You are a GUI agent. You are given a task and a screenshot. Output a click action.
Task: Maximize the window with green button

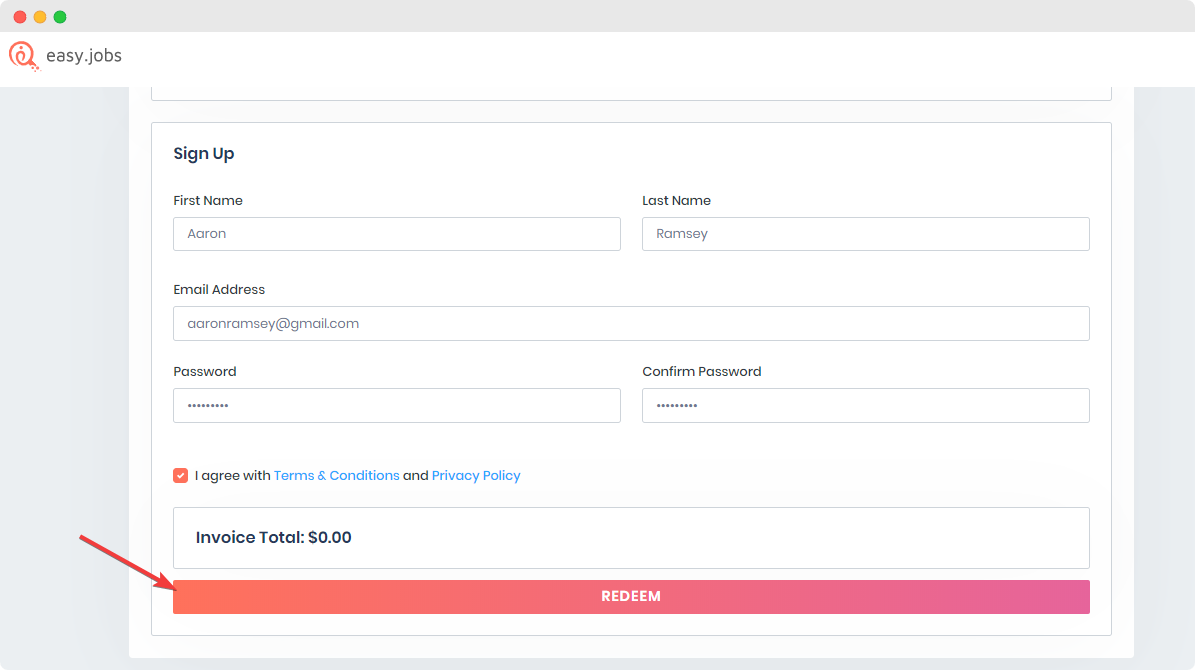[x=59, y=17]
